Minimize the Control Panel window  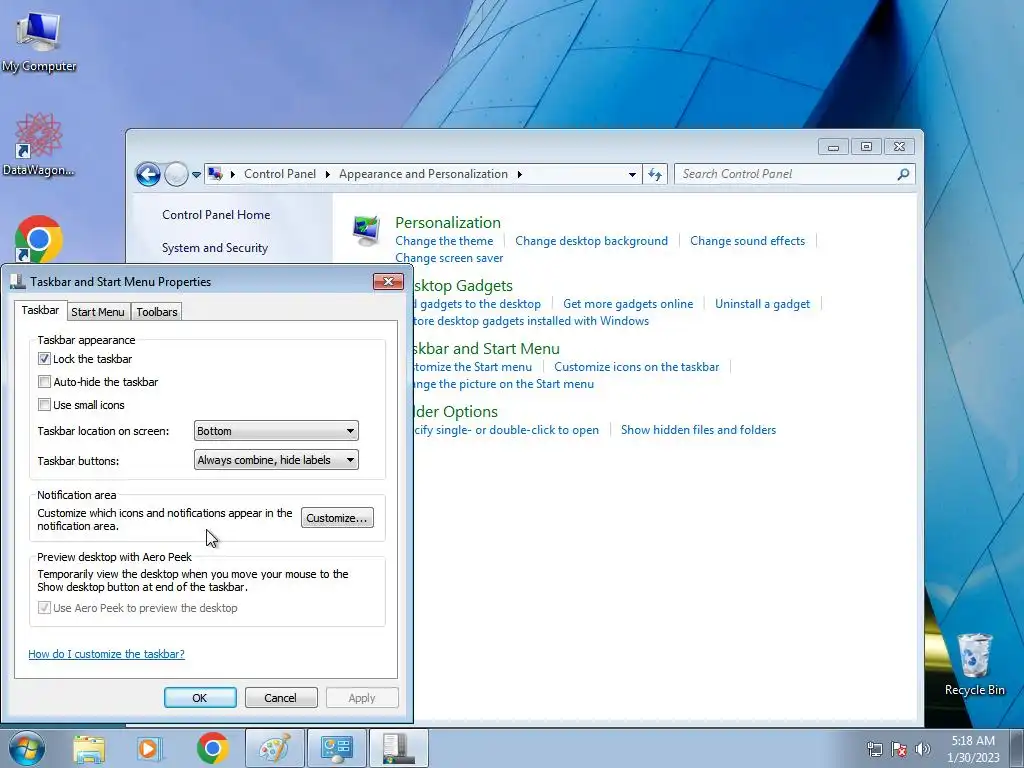click(x=833, y=147)
